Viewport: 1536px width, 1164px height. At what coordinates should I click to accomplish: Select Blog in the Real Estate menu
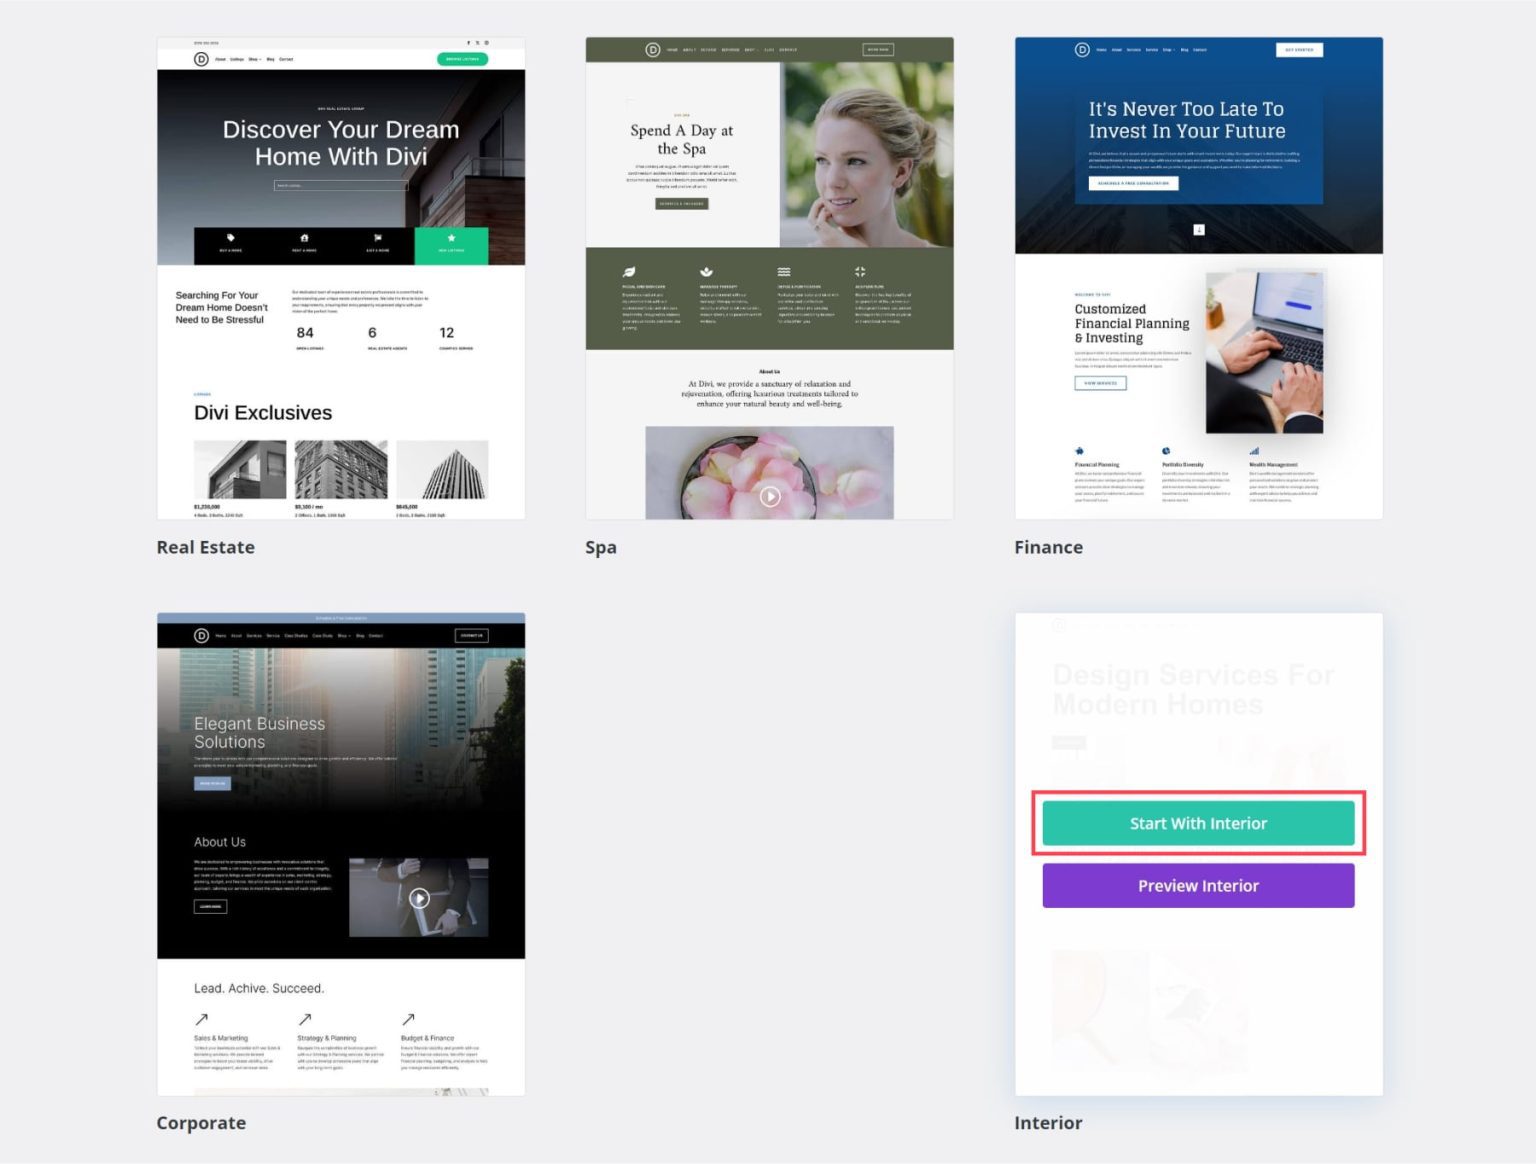(x=271, y=59)
